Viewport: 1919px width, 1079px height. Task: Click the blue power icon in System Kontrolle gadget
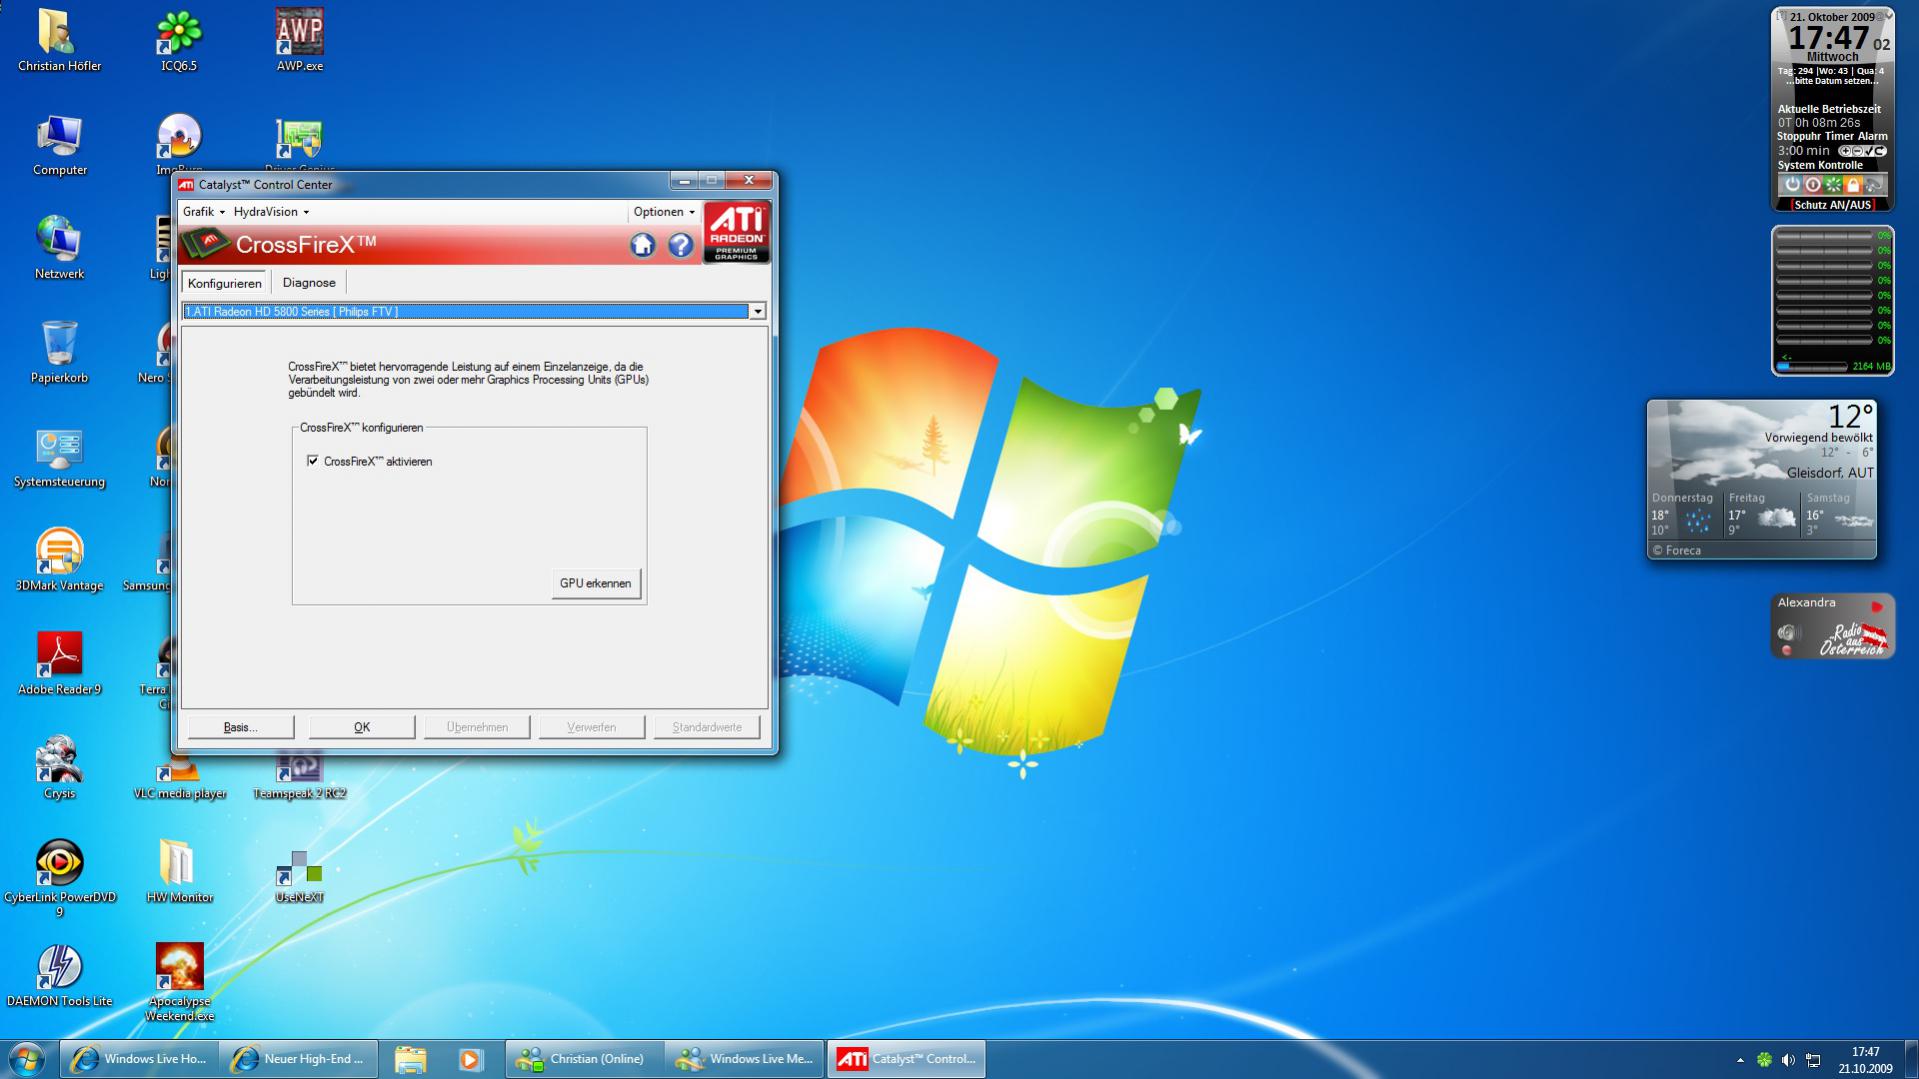[x=1792, y=184]
